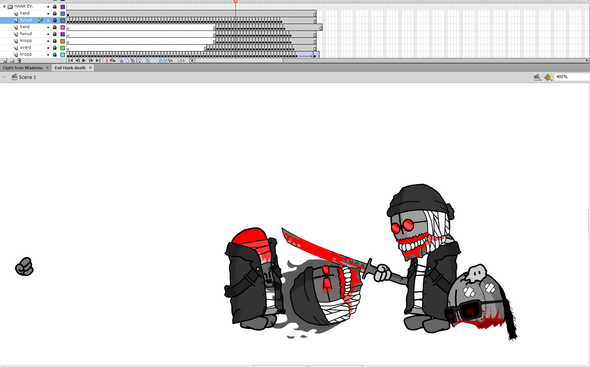The height and width of the screenshot is (367, 590).
Task: Enable Onion Skin Outlines icon
Action: (x=127, y=61)
